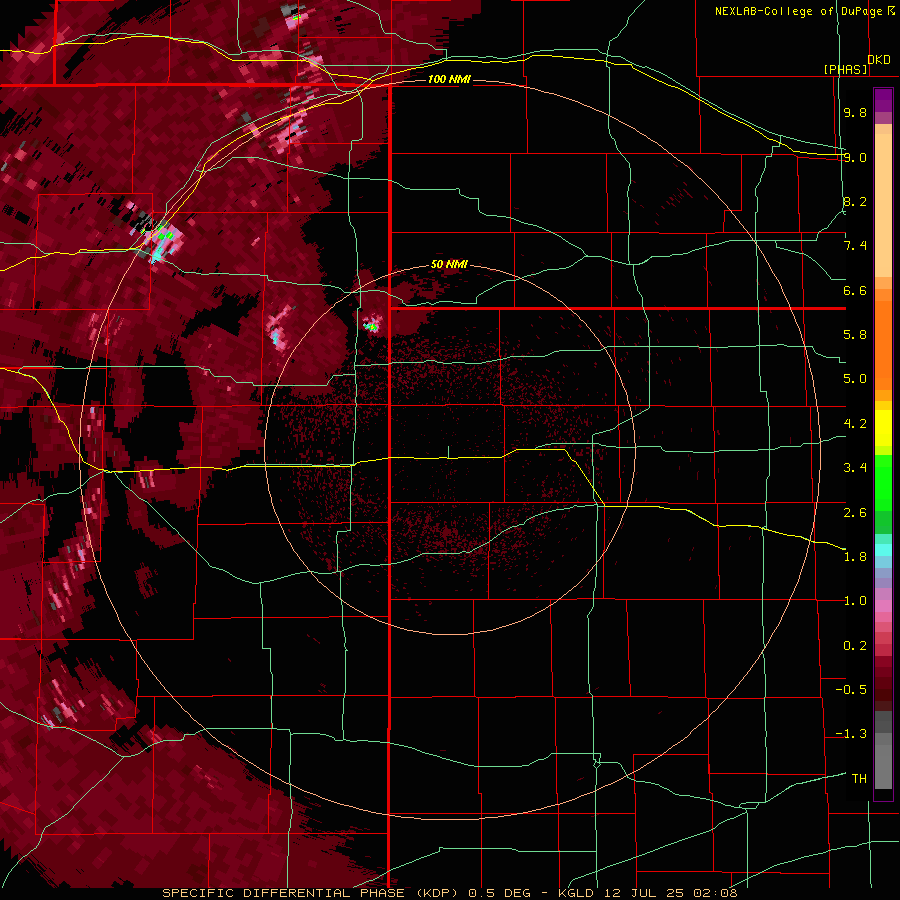Select the 9.8 scale value
This screenshot has height=900, width=900.
855,112
